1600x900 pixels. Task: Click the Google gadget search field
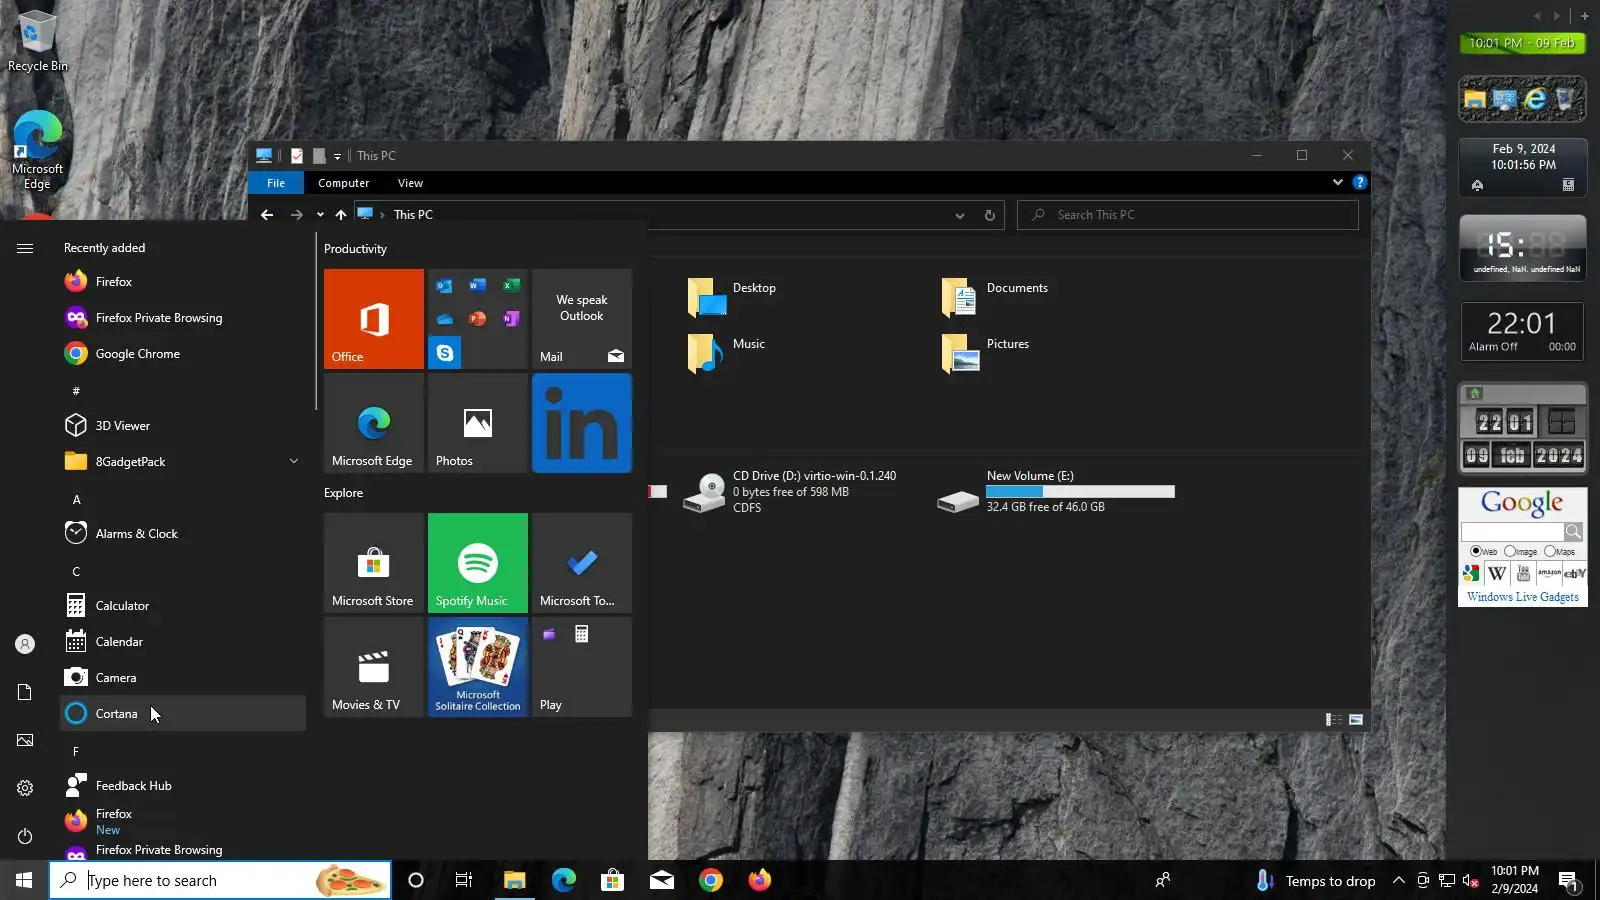point(1512,531)
